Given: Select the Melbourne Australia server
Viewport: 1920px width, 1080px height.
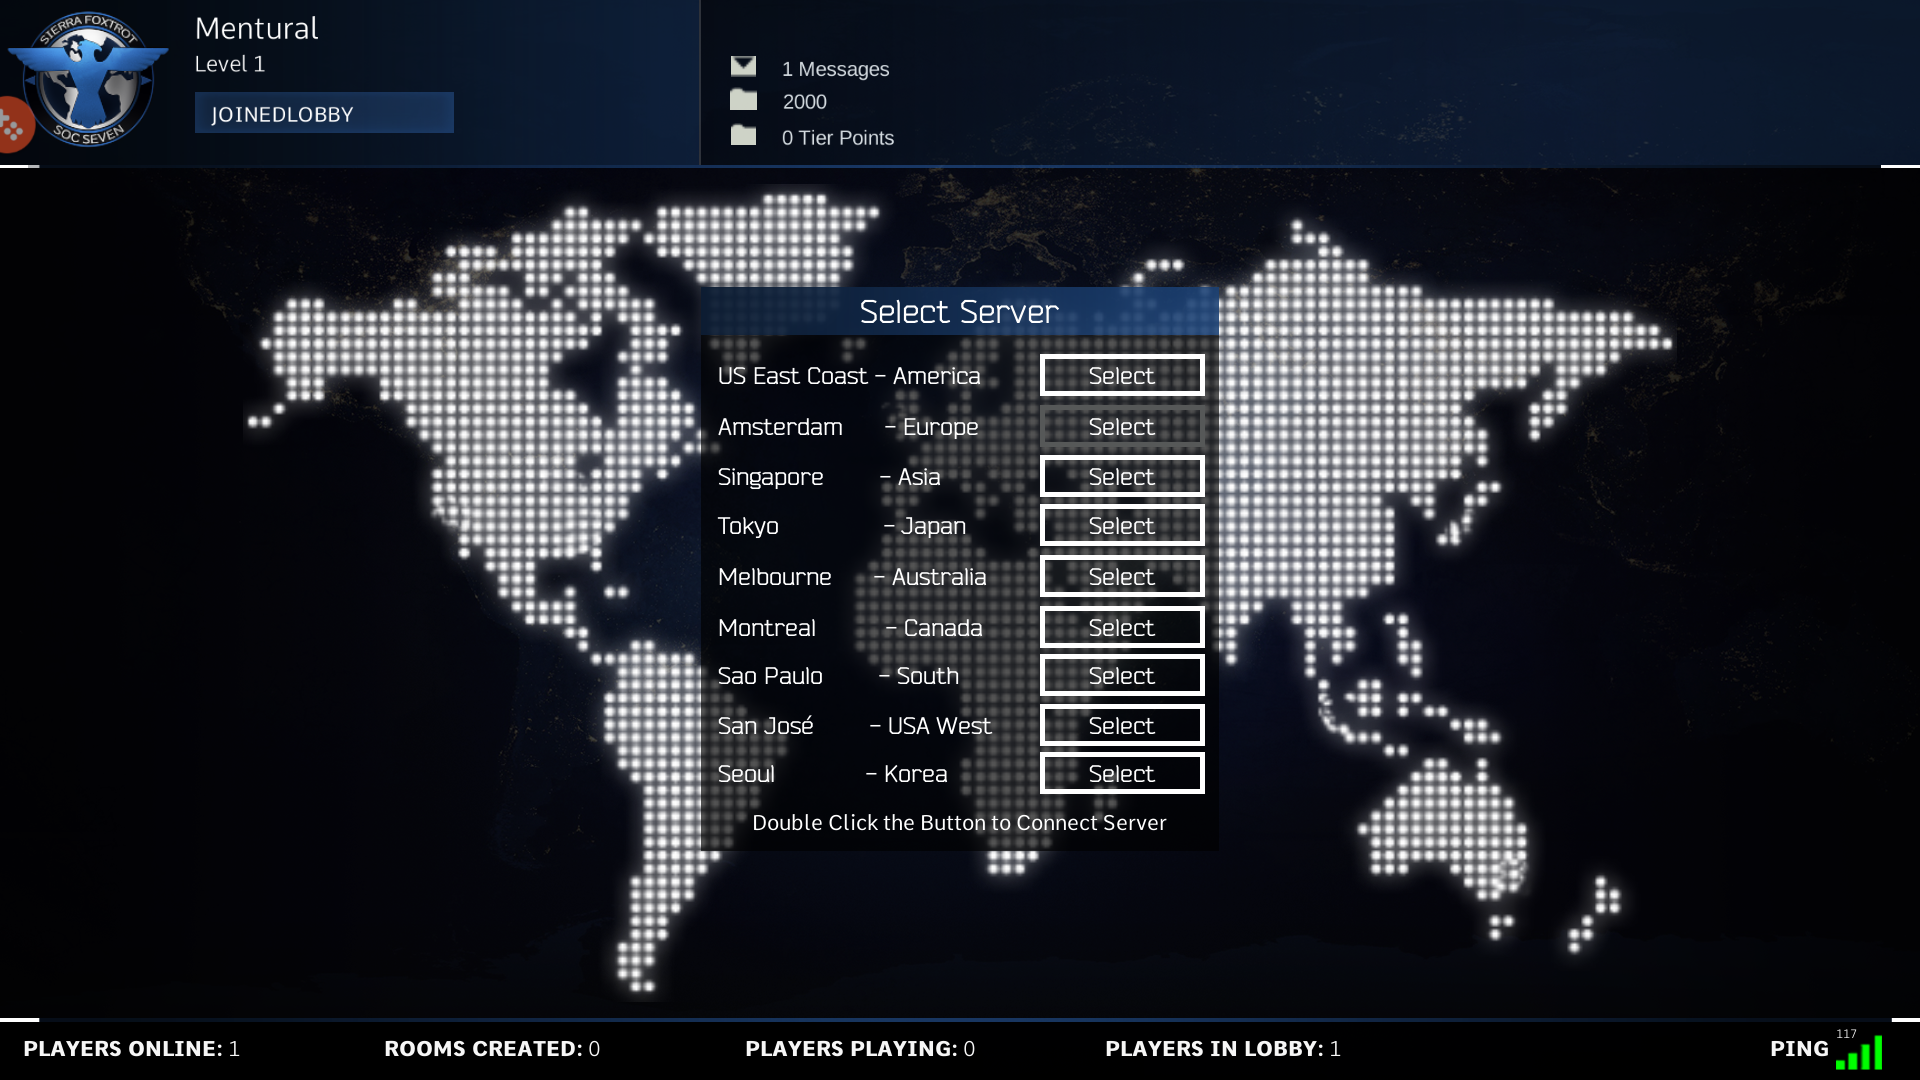Looking at the screenshot, I should pos(1121,577).
